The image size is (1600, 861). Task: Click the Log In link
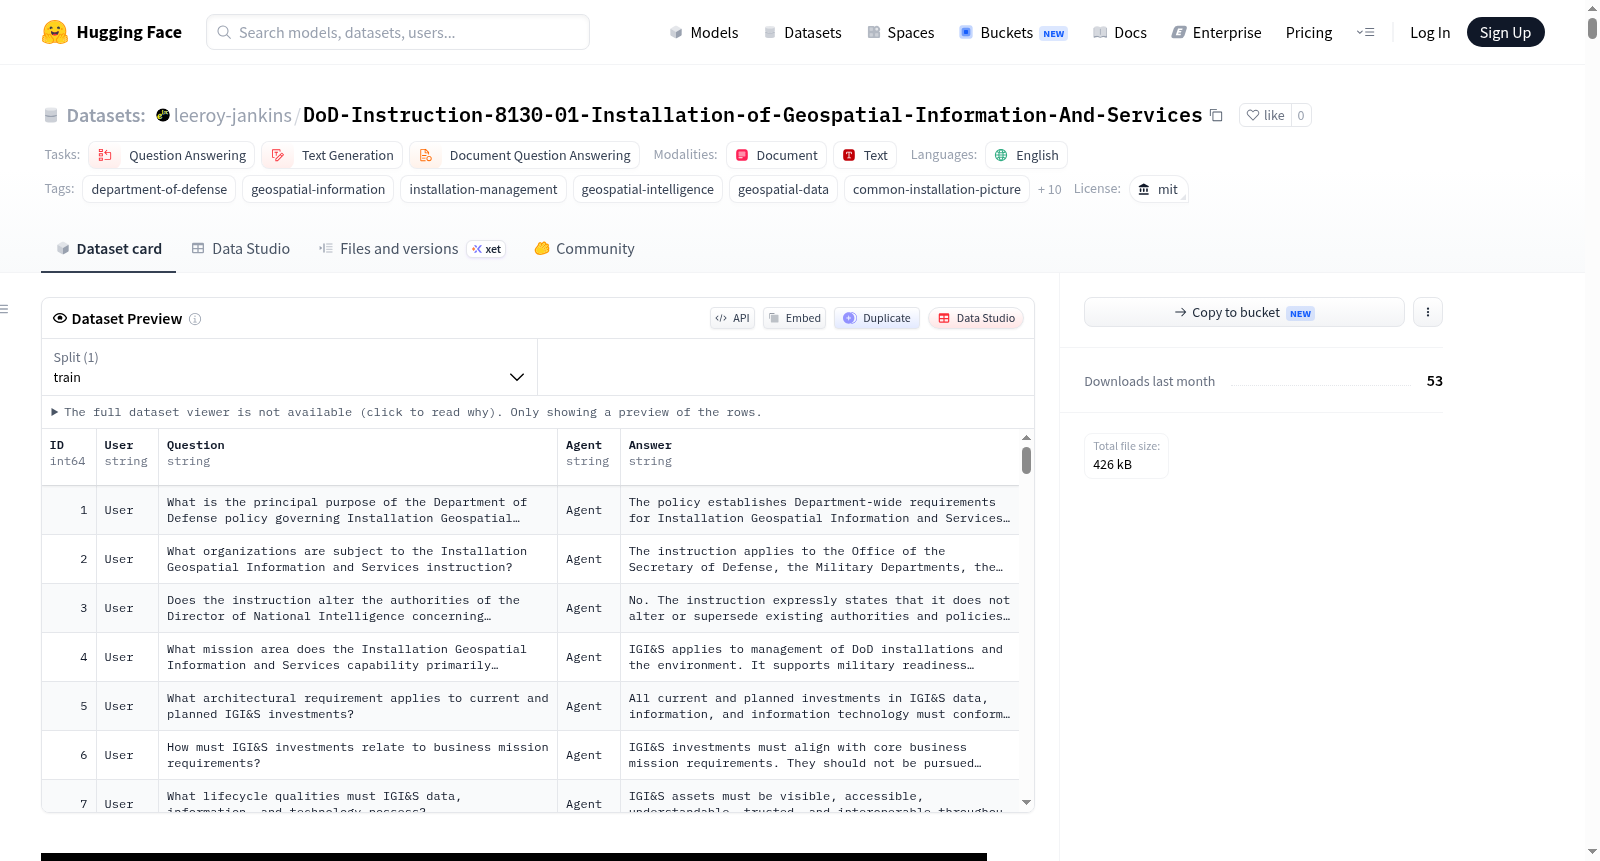pyautogui.click(x=1430, y=32)
